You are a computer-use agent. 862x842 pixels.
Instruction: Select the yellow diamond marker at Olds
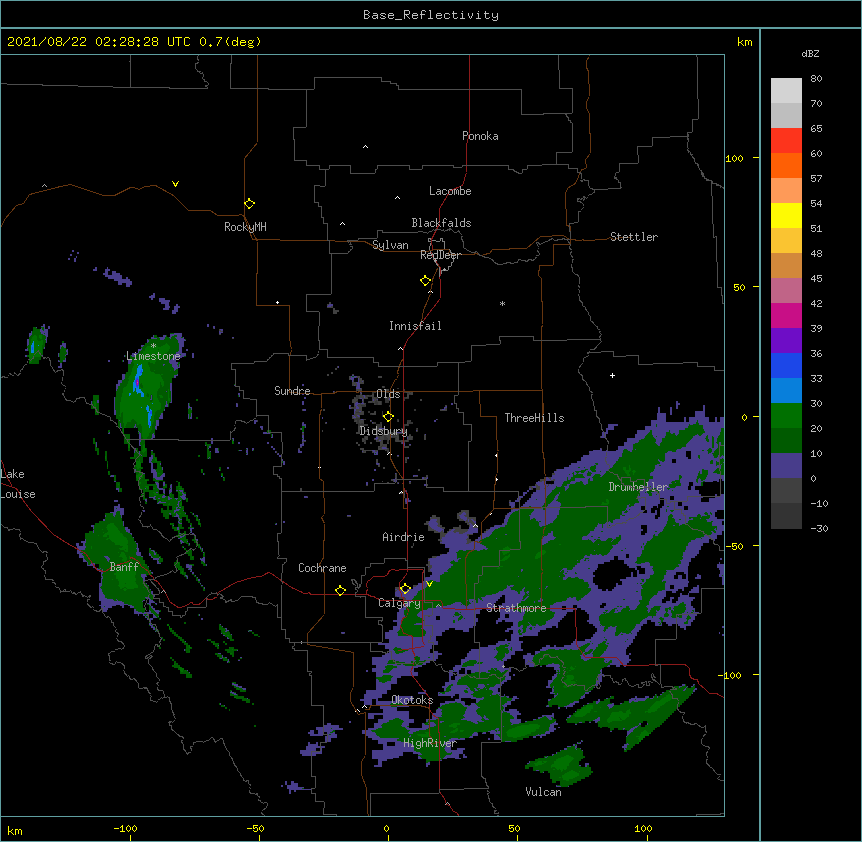(388, 417)
